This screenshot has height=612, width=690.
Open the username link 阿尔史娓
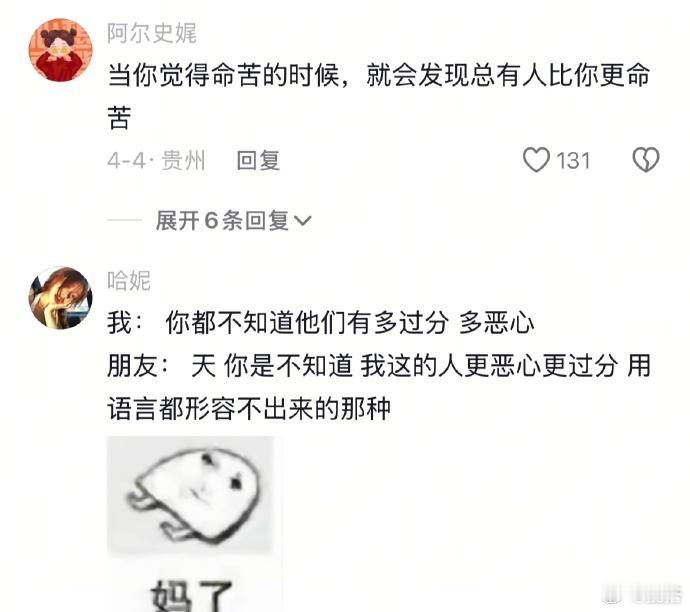152,33
